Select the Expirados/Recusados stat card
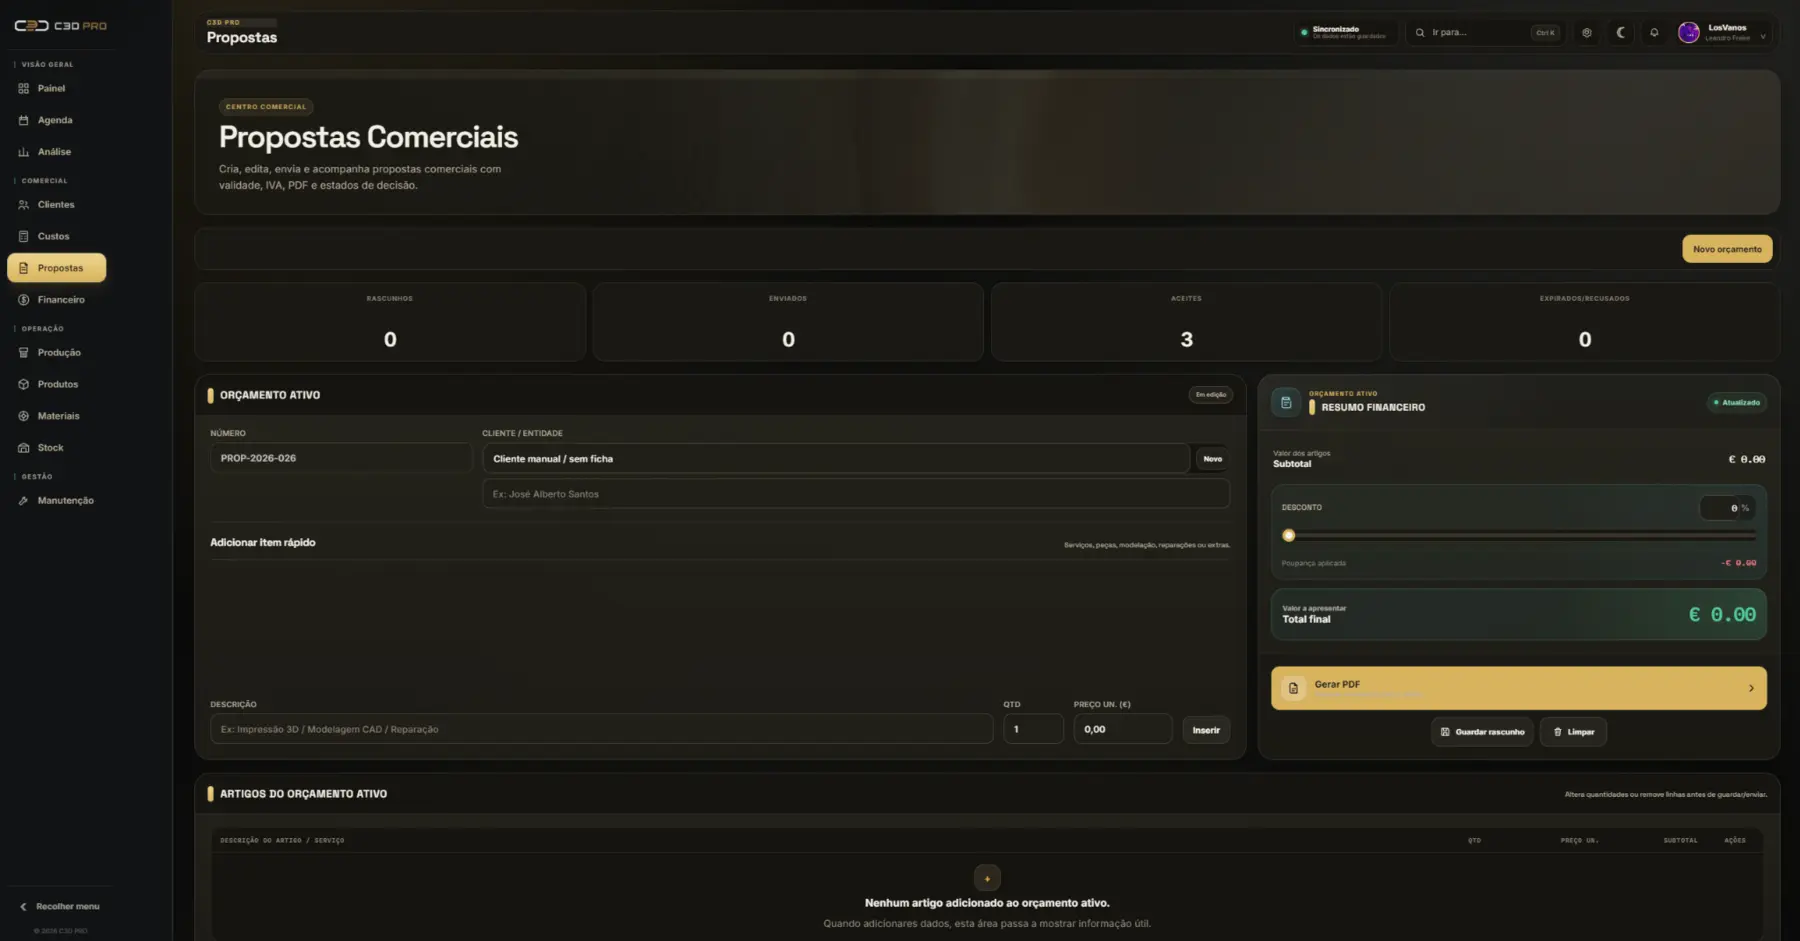This screenshot has height=941, width=1800. pyautogui.click(x=1584, y=322)
